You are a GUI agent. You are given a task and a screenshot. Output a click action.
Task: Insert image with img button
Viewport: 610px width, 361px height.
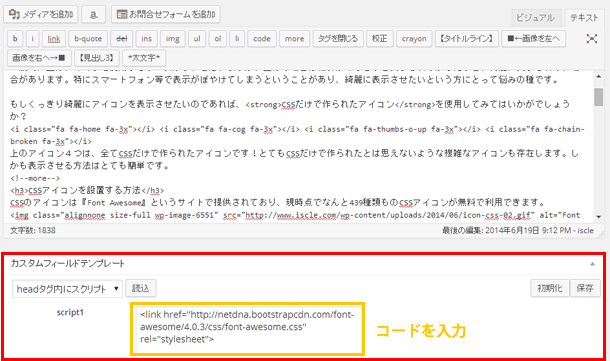tap(173, 39)
